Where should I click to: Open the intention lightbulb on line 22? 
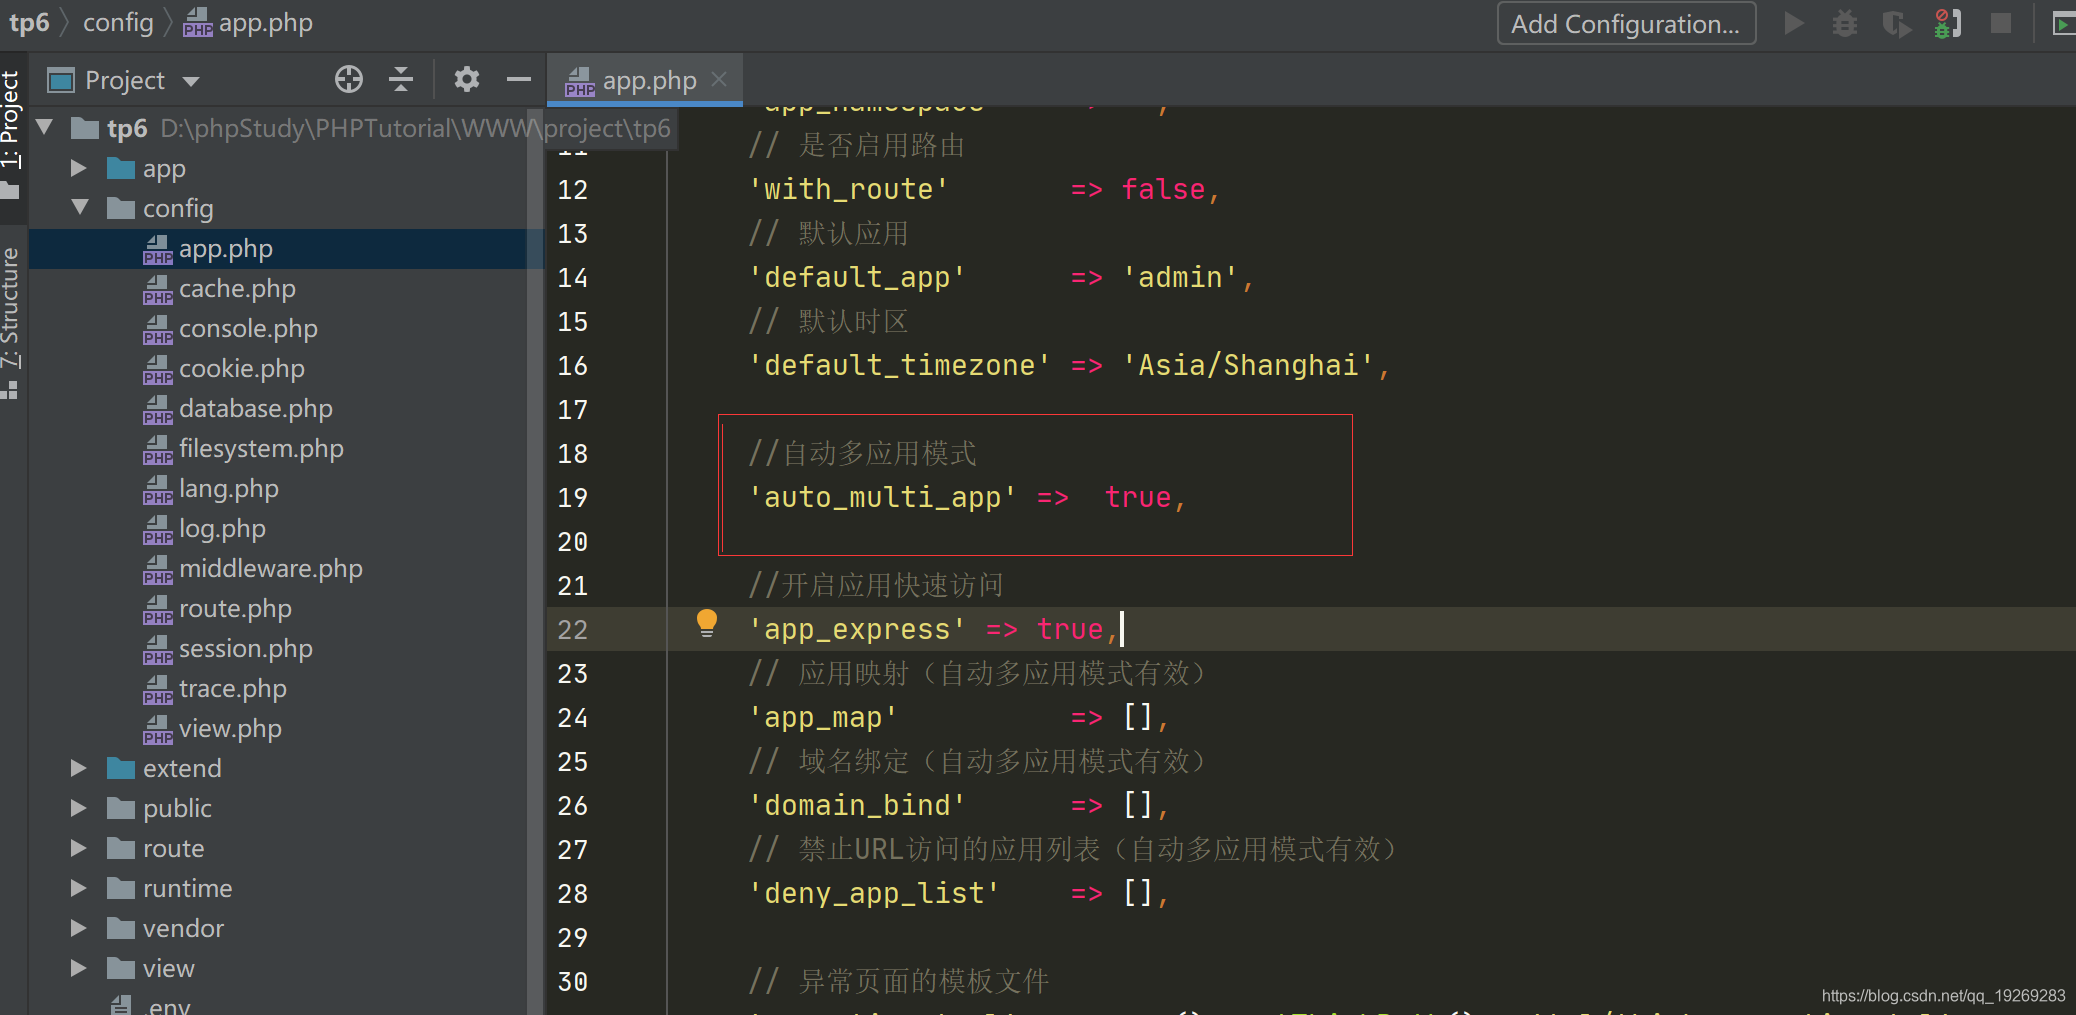(x=707, y=622)
